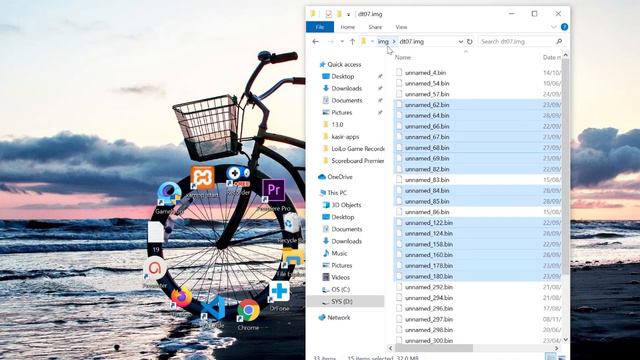Select This PC in navigation pane
Screen dimensions: 640x360
click(x=337, y=193)
